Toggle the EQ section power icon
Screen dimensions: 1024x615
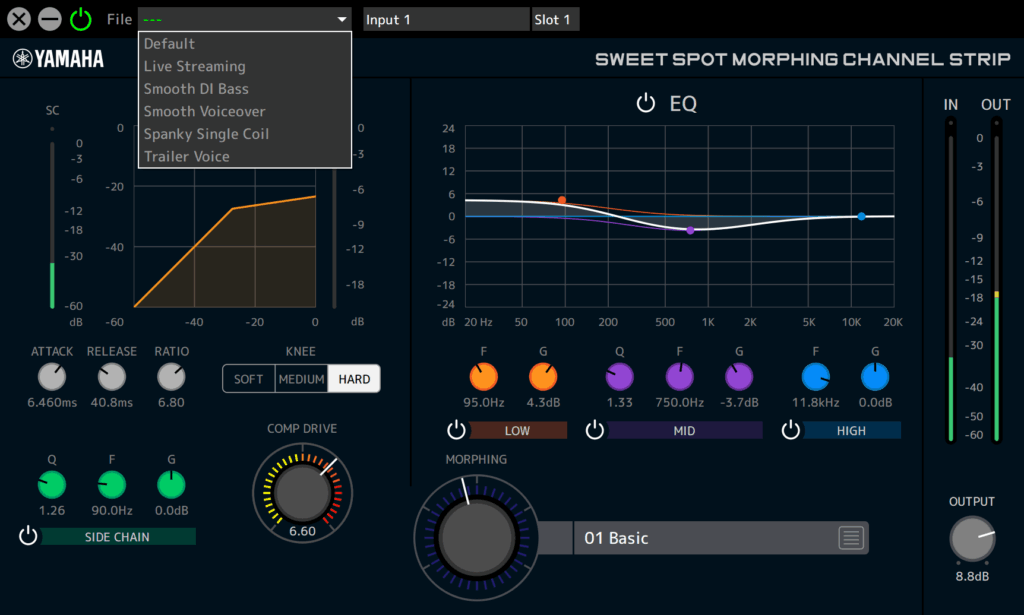click(x=646, y=103)
